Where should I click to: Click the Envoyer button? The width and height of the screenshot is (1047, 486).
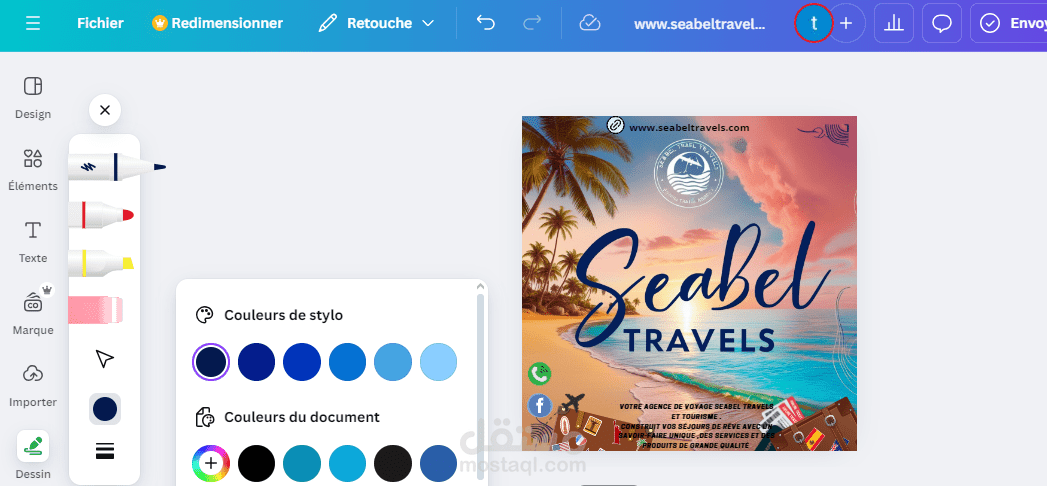(1008, 23)
